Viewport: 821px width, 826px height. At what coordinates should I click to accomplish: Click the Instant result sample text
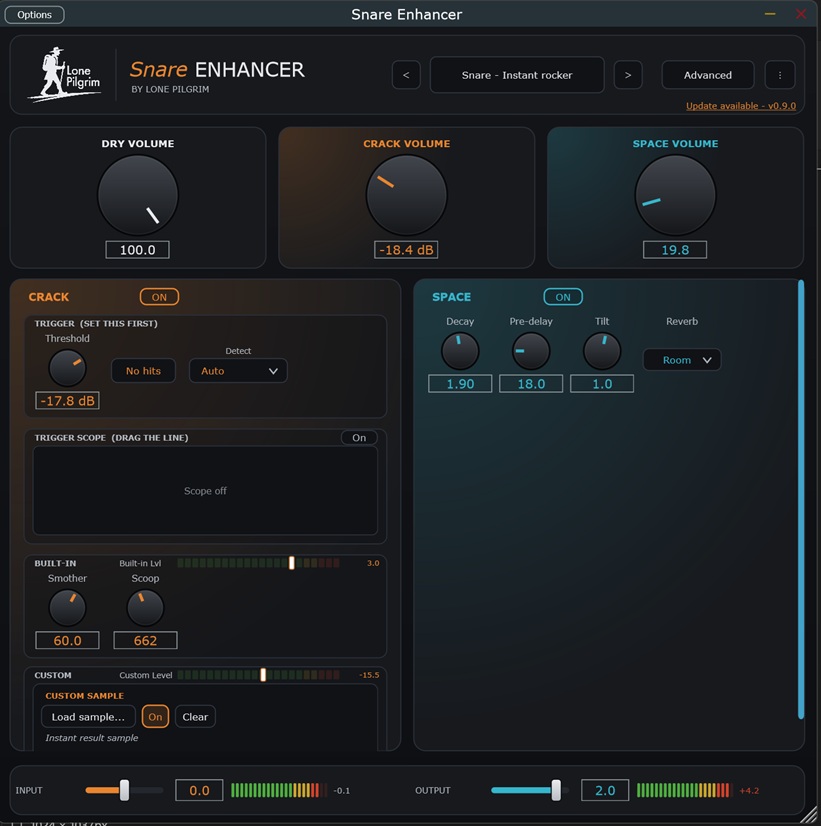point(92,738)
